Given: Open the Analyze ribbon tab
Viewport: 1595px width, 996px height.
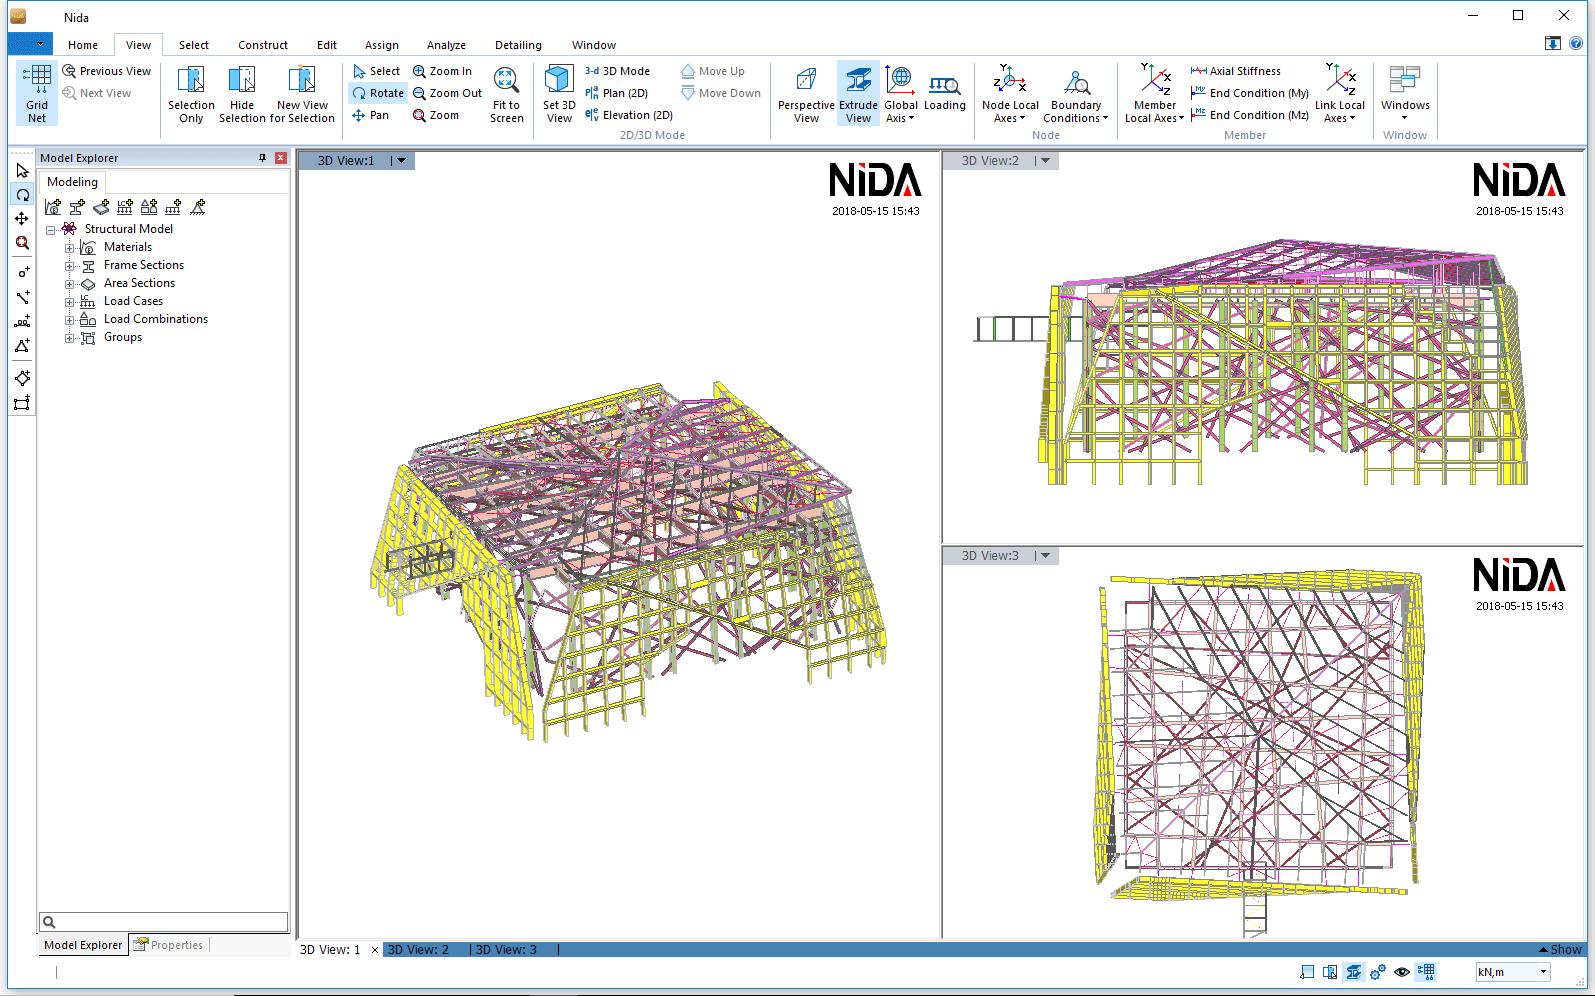Looking at the screenshot, I should (x=446, y=45).
